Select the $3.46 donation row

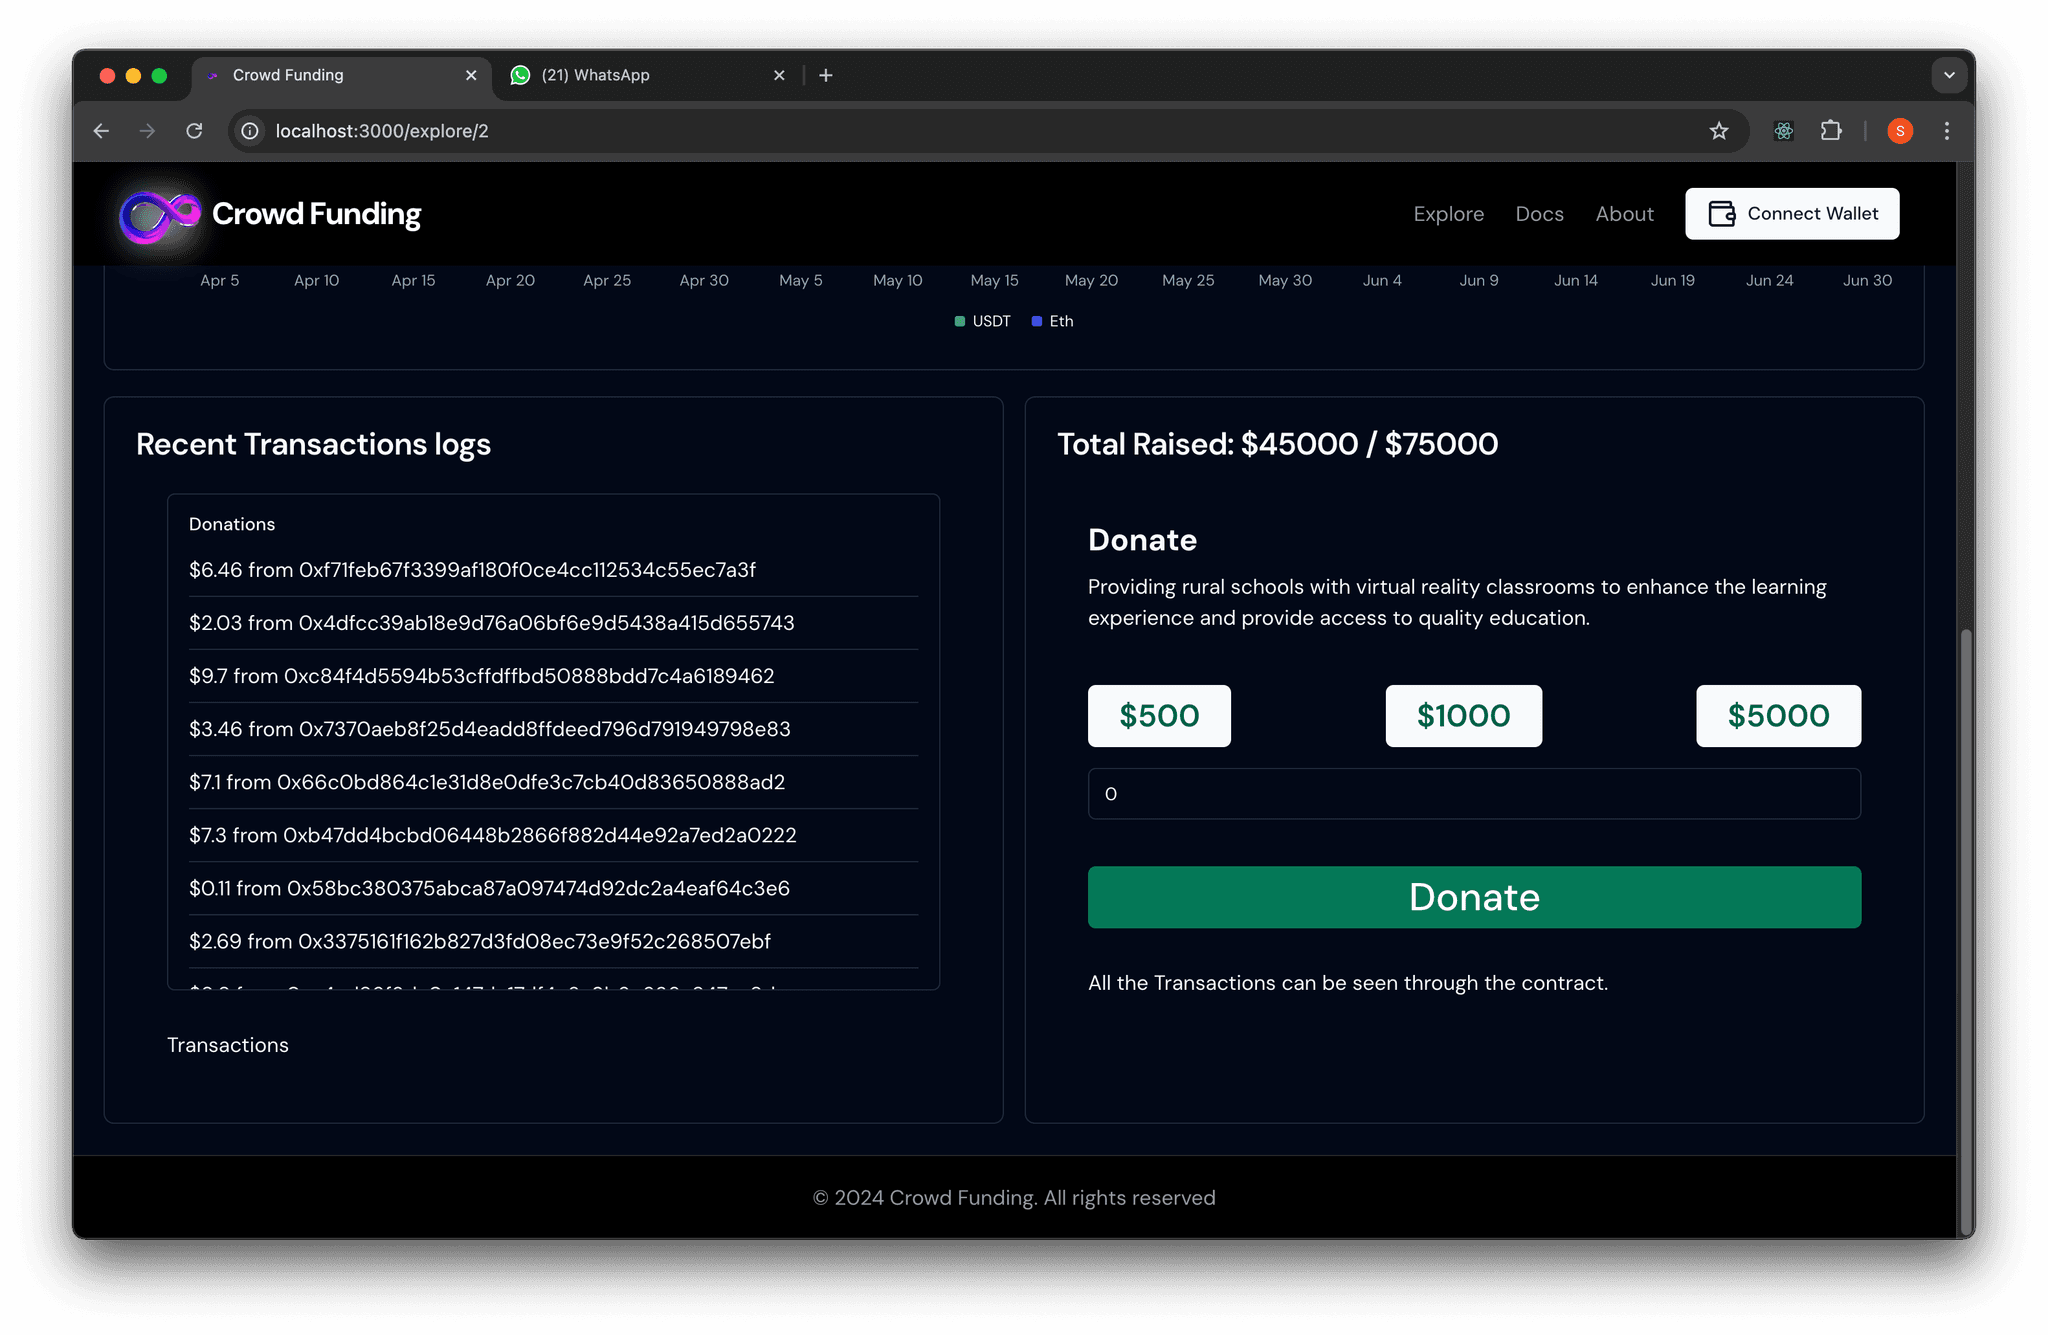pyautogui.click(x=553, y=729)
